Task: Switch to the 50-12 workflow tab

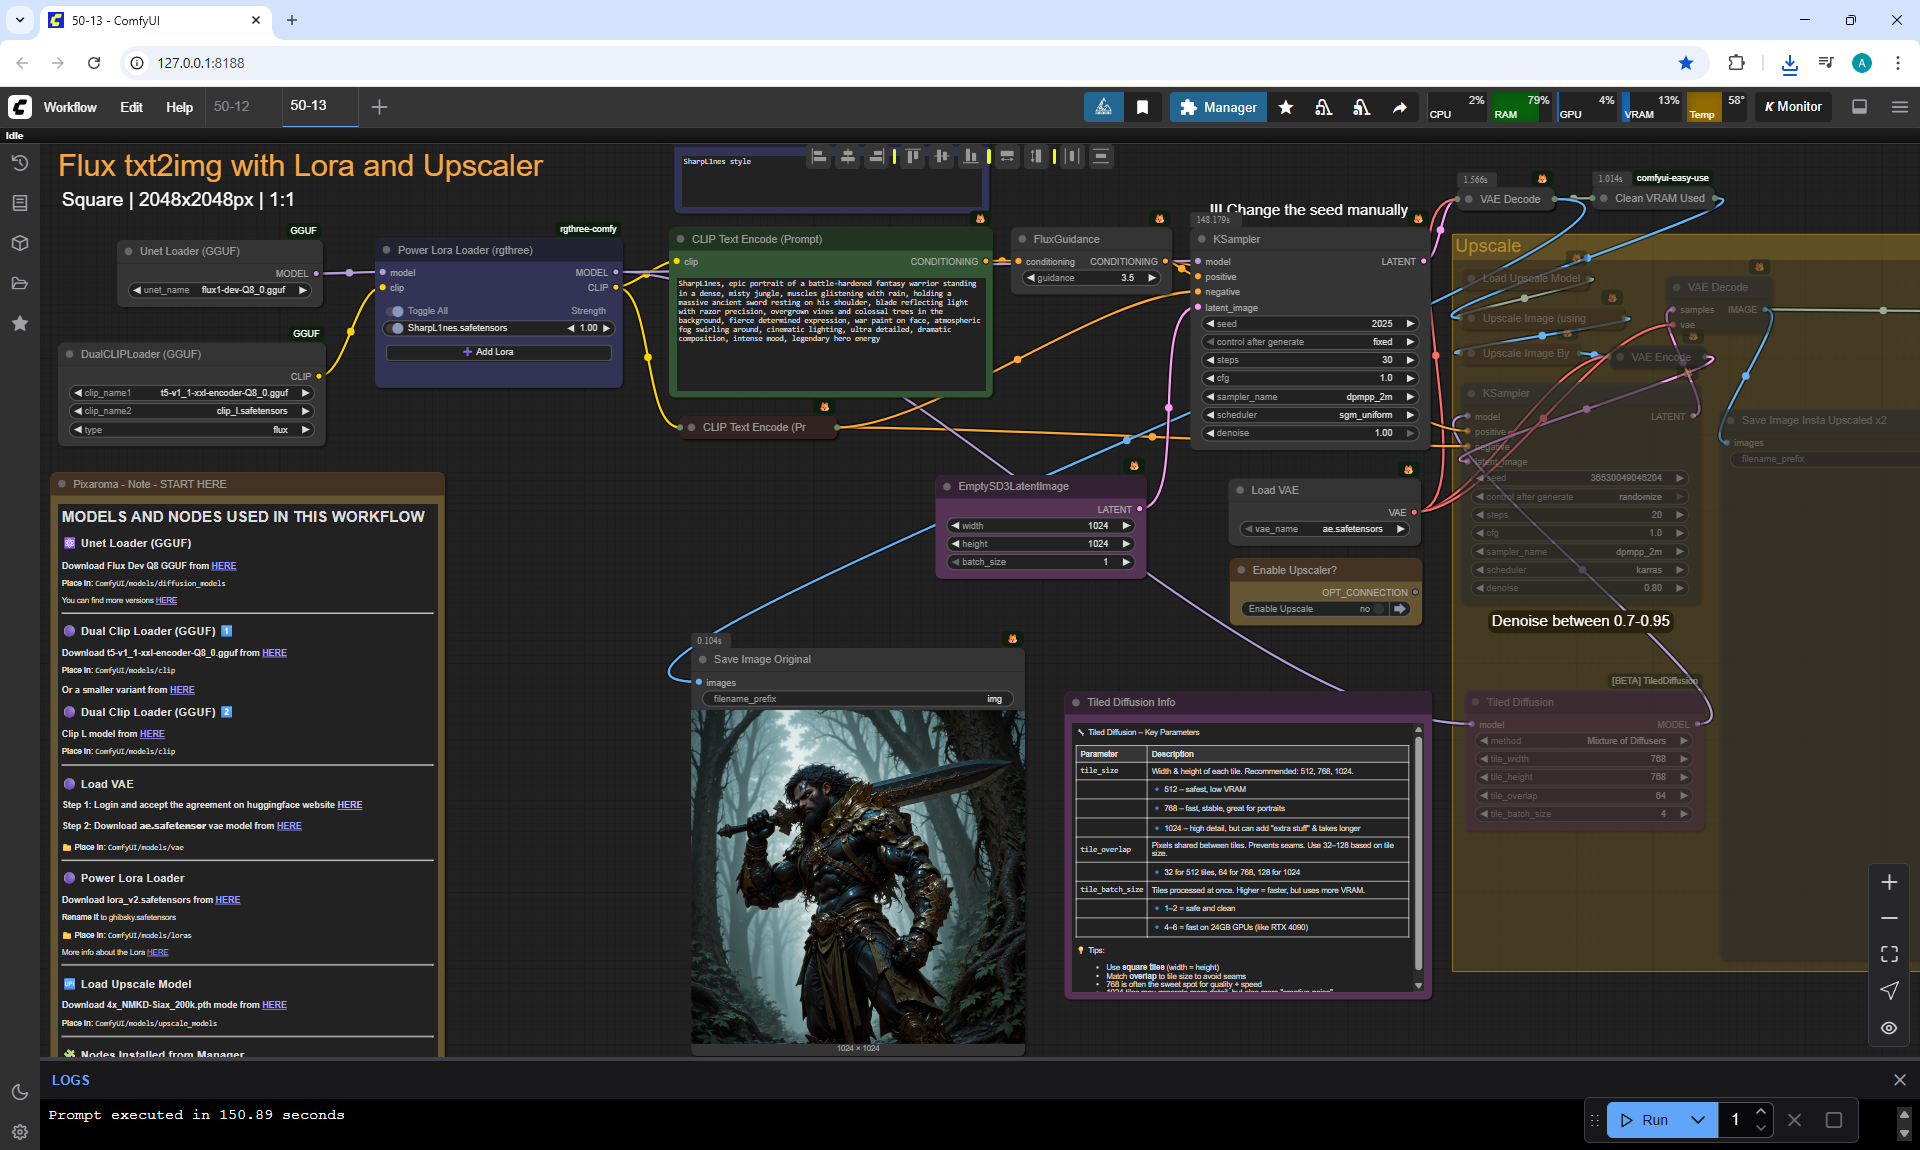Action: pyautogui.click(x=231, y=106)
